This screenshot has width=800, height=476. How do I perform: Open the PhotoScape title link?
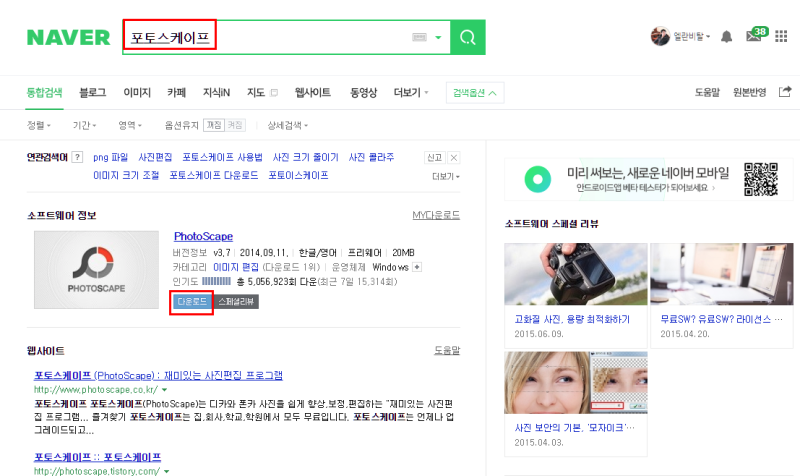pyautogui.click(x=204, y=236)
